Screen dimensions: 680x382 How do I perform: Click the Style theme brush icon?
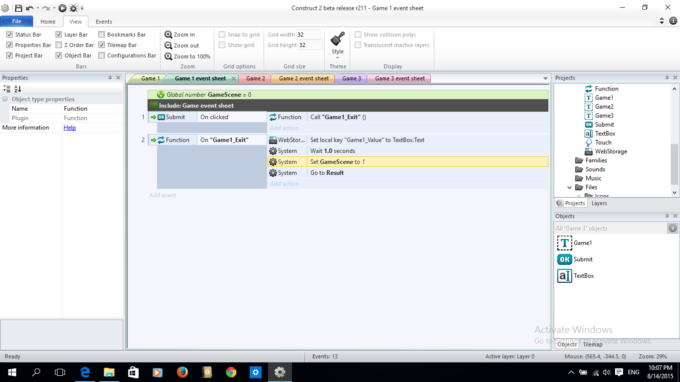tap(337, 39)
